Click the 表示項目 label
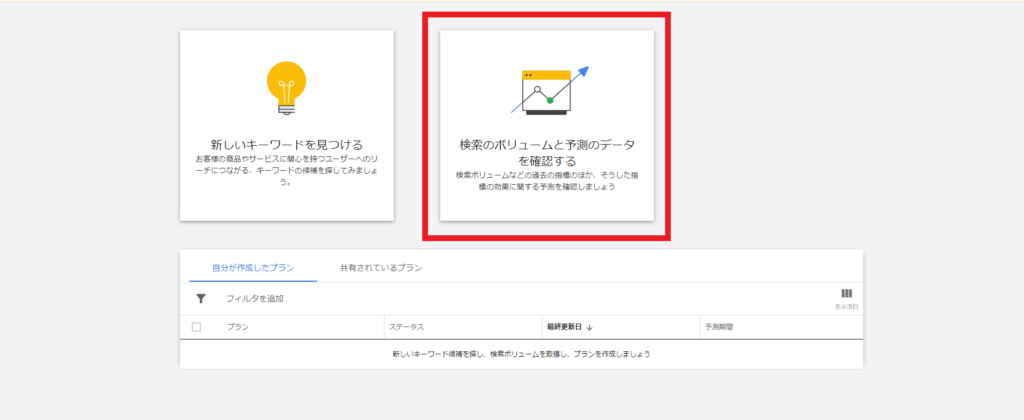The image size is (1024, 420). [846, 306]
